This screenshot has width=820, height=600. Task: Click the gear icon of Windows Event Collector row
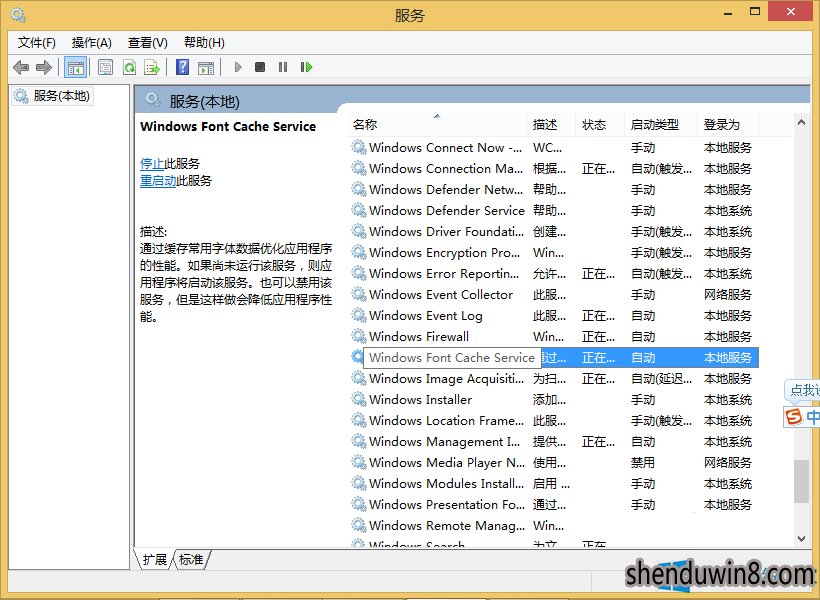point(359,294)
